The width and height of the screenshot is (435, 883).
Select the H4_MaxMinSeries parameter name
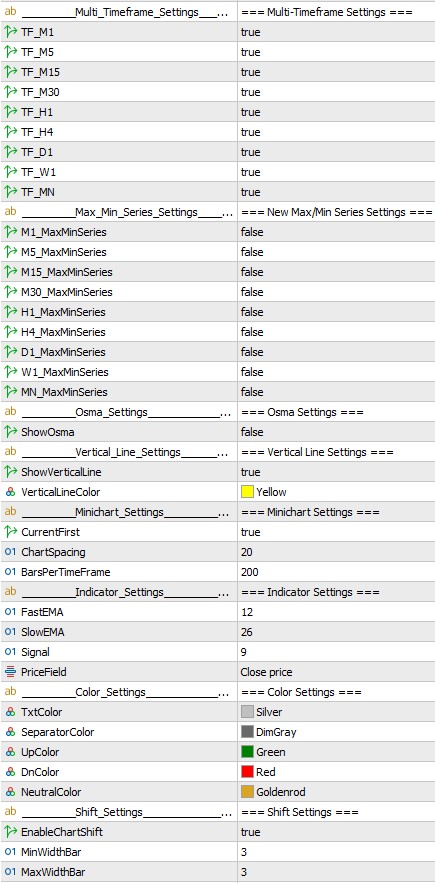[x=63, y=332]
